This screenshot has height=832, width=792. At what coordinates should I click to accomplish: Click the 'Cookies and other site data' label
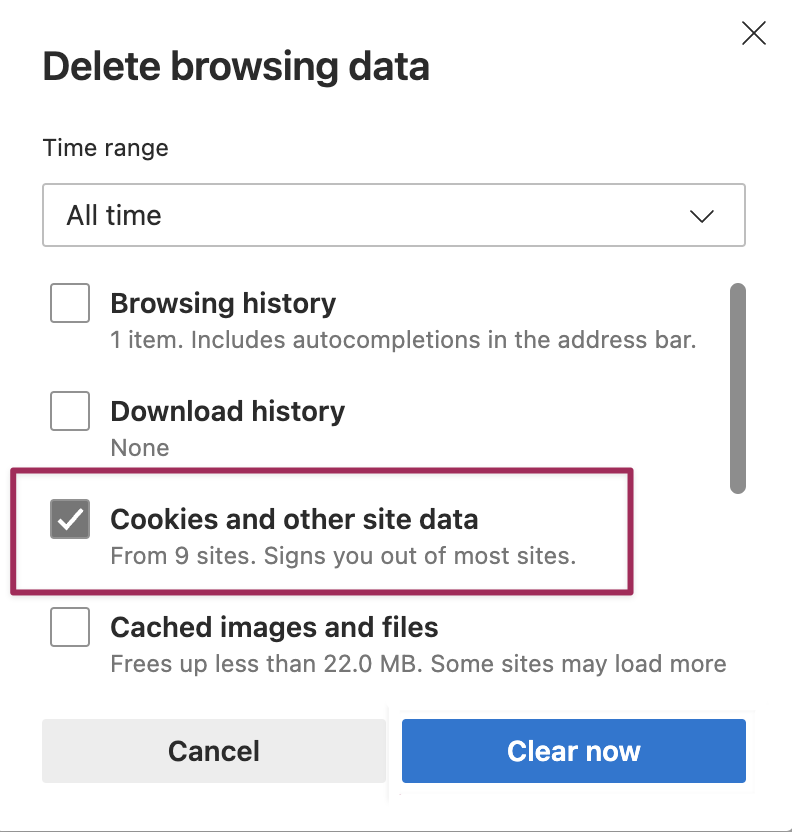pyautogui.click(x=294, y=519)
